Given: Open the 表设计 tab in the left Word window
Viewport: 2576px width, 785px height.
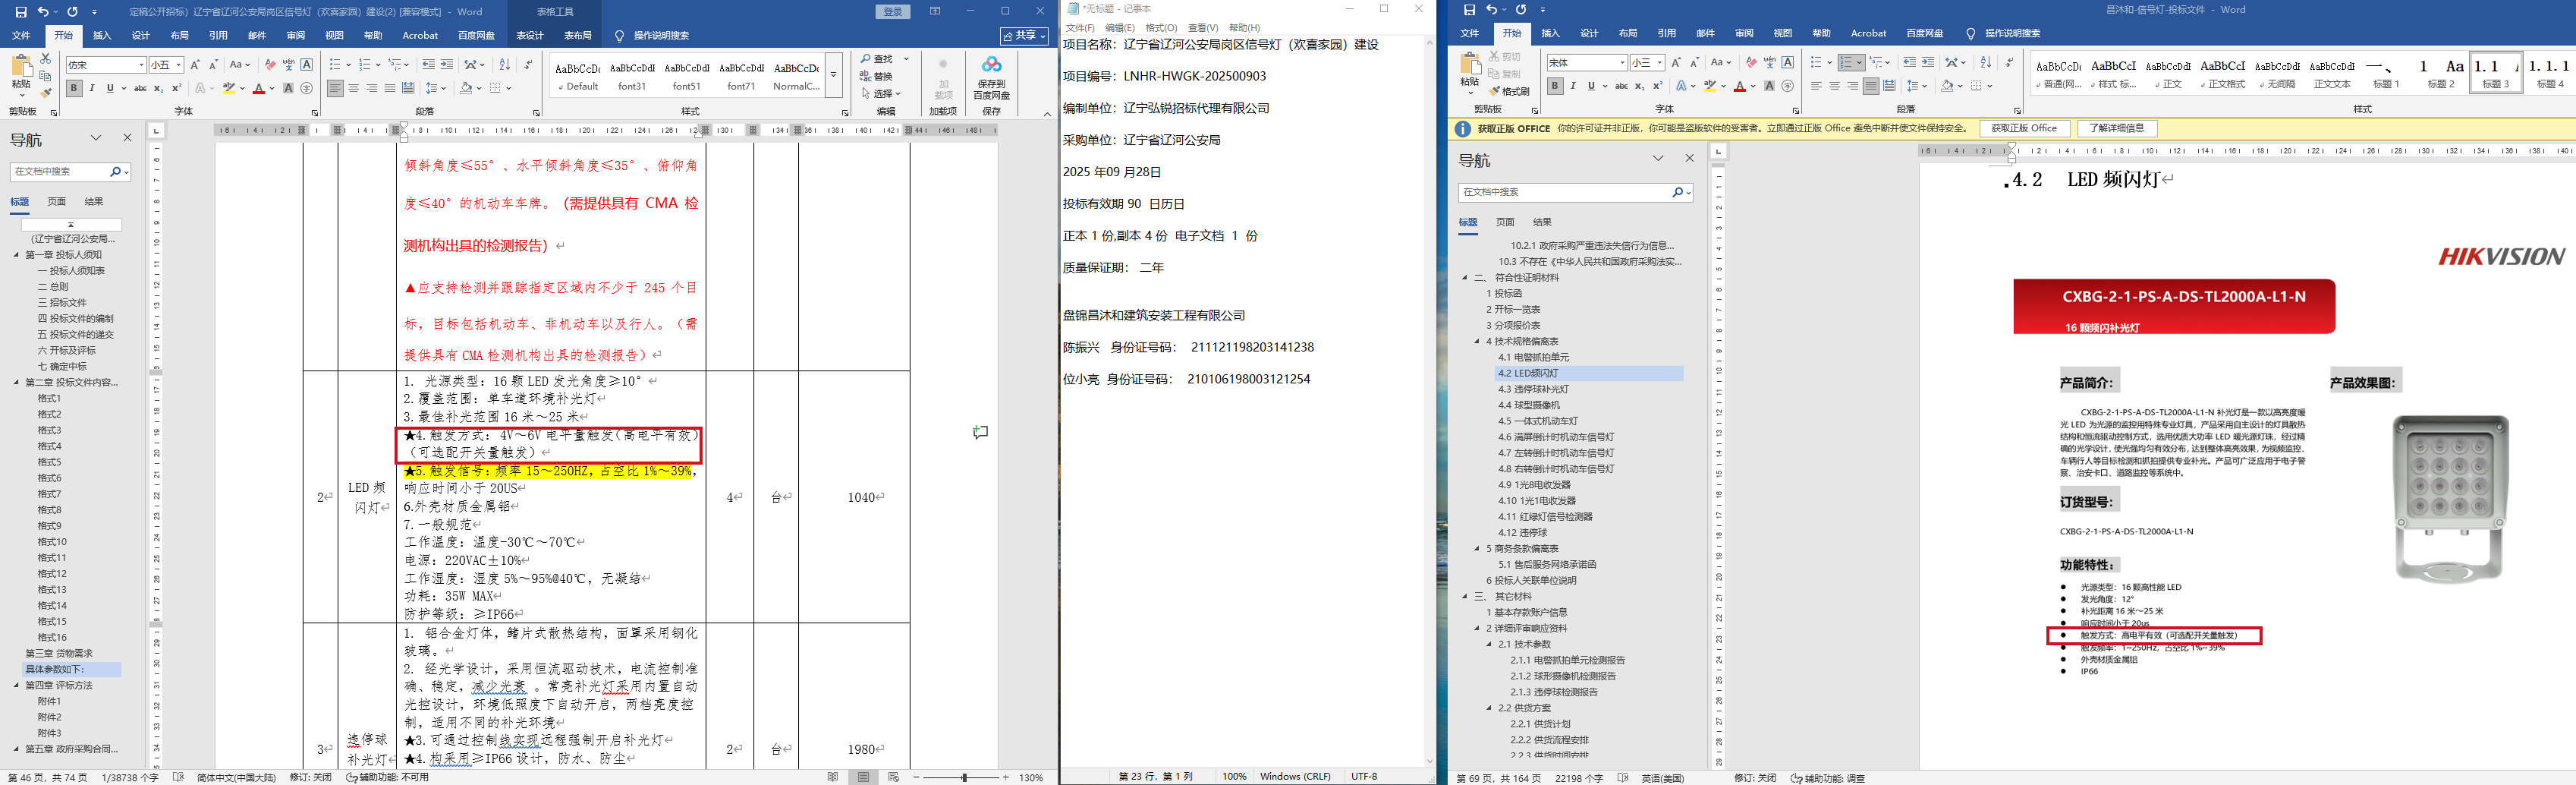Looking at the screenshot, I should pos(530,35).
